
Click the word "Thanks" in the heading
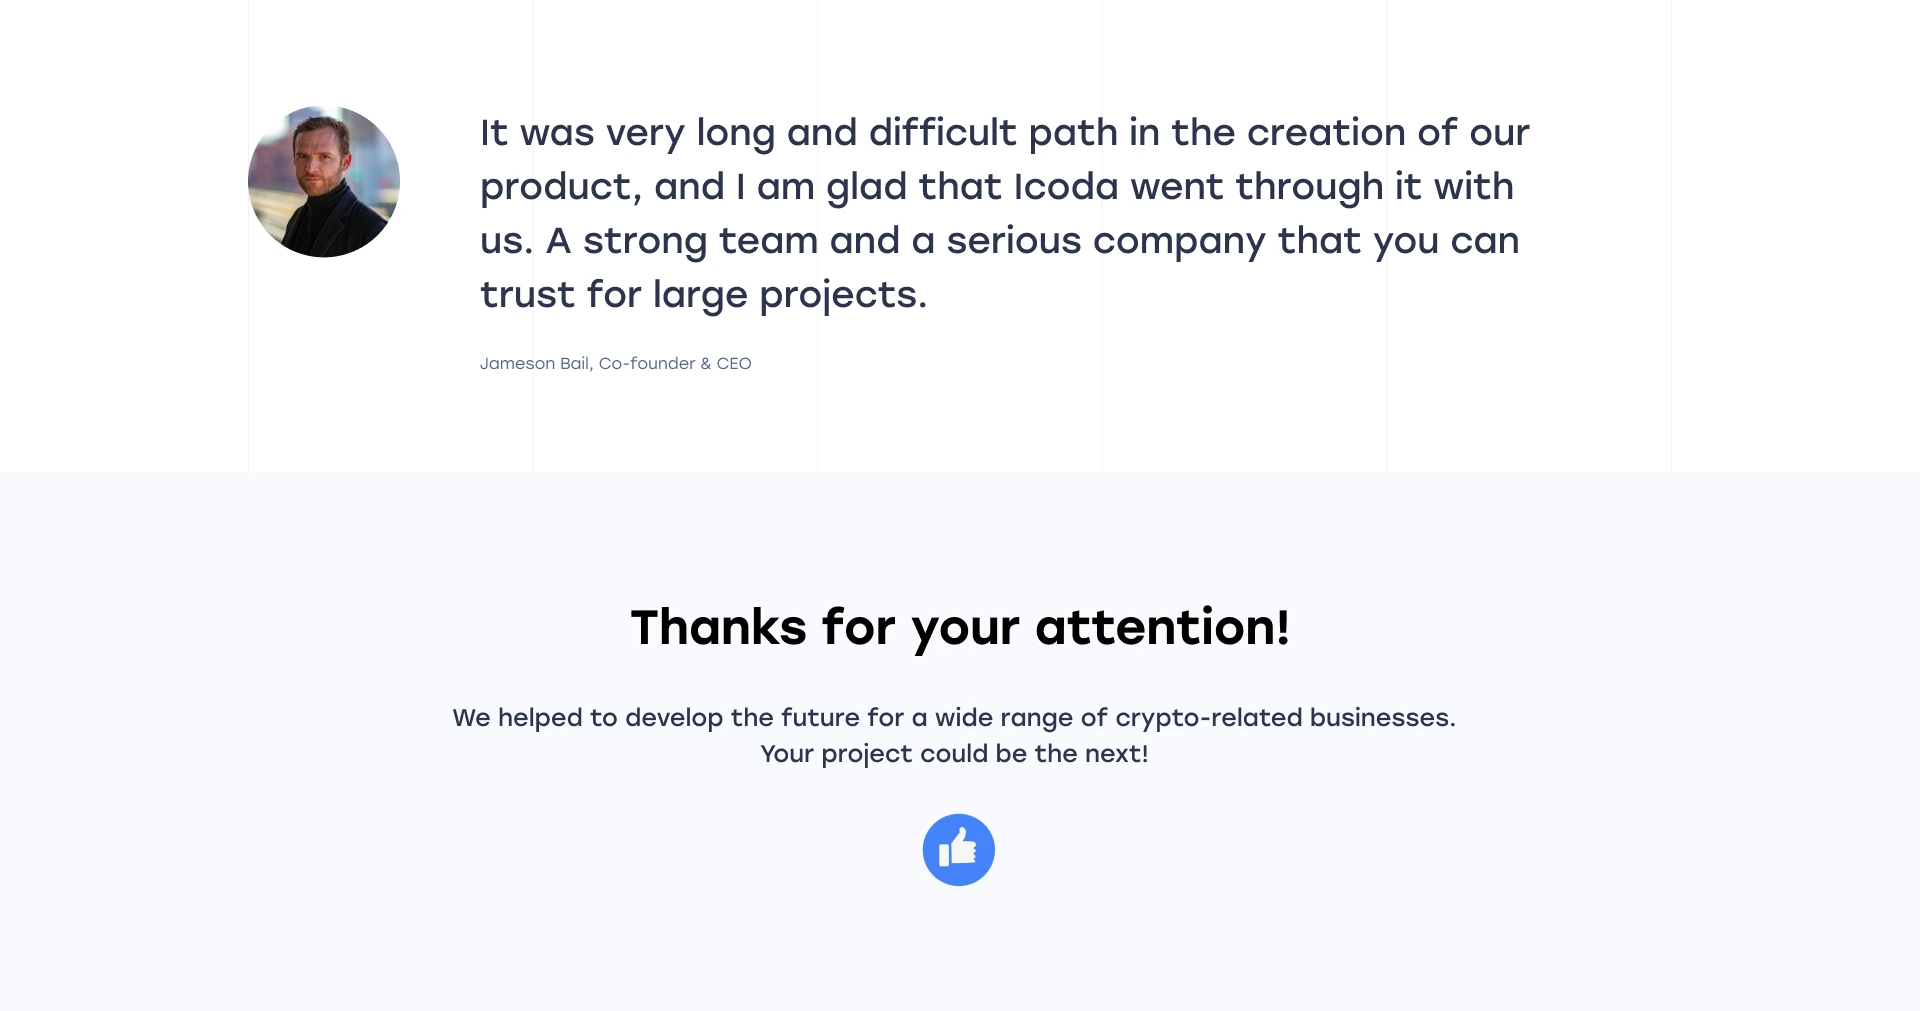coord(718,628)
